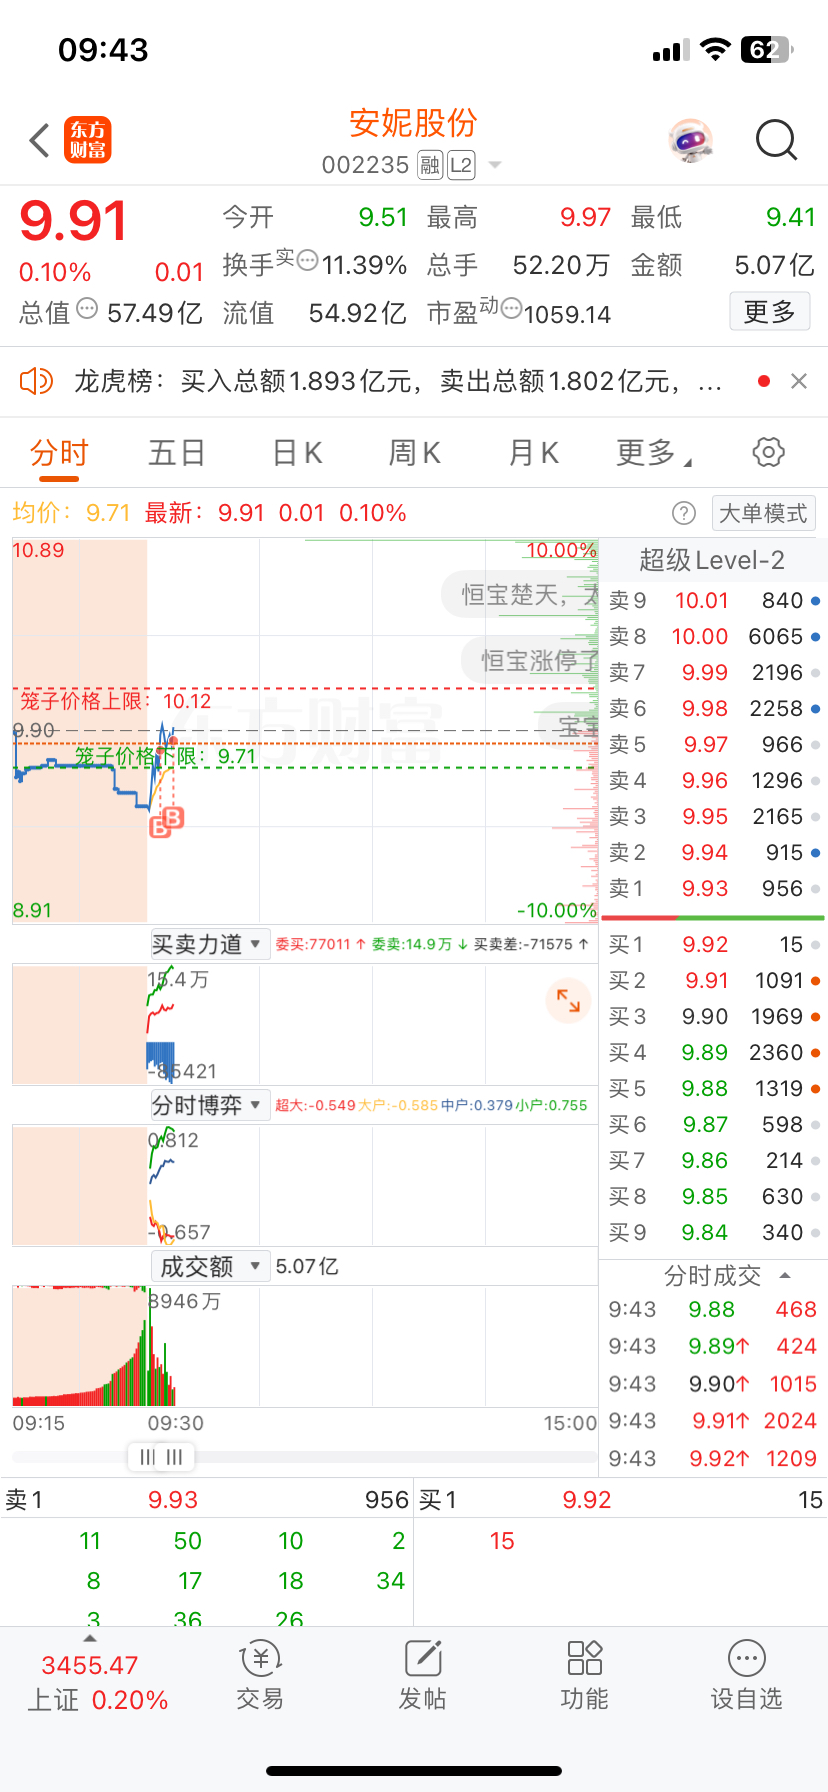Screen dimensions: 828x1792
Task: Tap trade record with volume 1015
Action: coord(713,1384)
